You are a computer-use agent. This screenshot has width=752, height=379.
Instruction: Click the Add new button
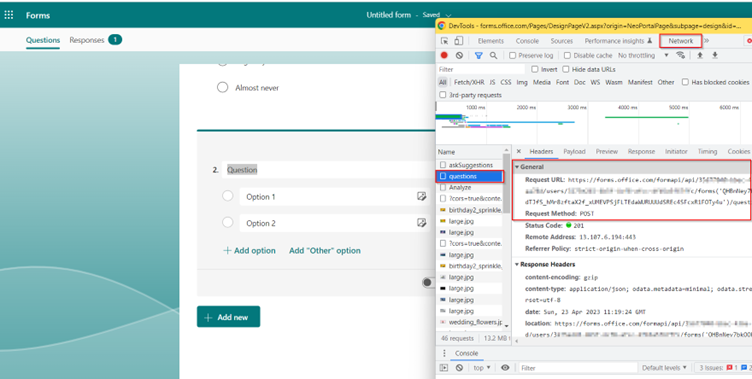[x=228, y=317]
